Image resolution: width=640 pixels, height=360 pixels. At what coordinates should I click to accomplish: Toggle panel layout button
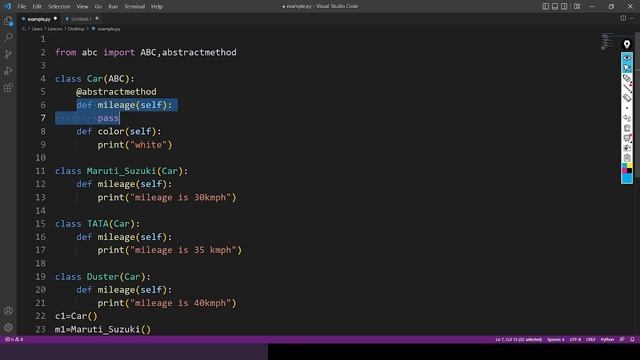pos(555,6)
